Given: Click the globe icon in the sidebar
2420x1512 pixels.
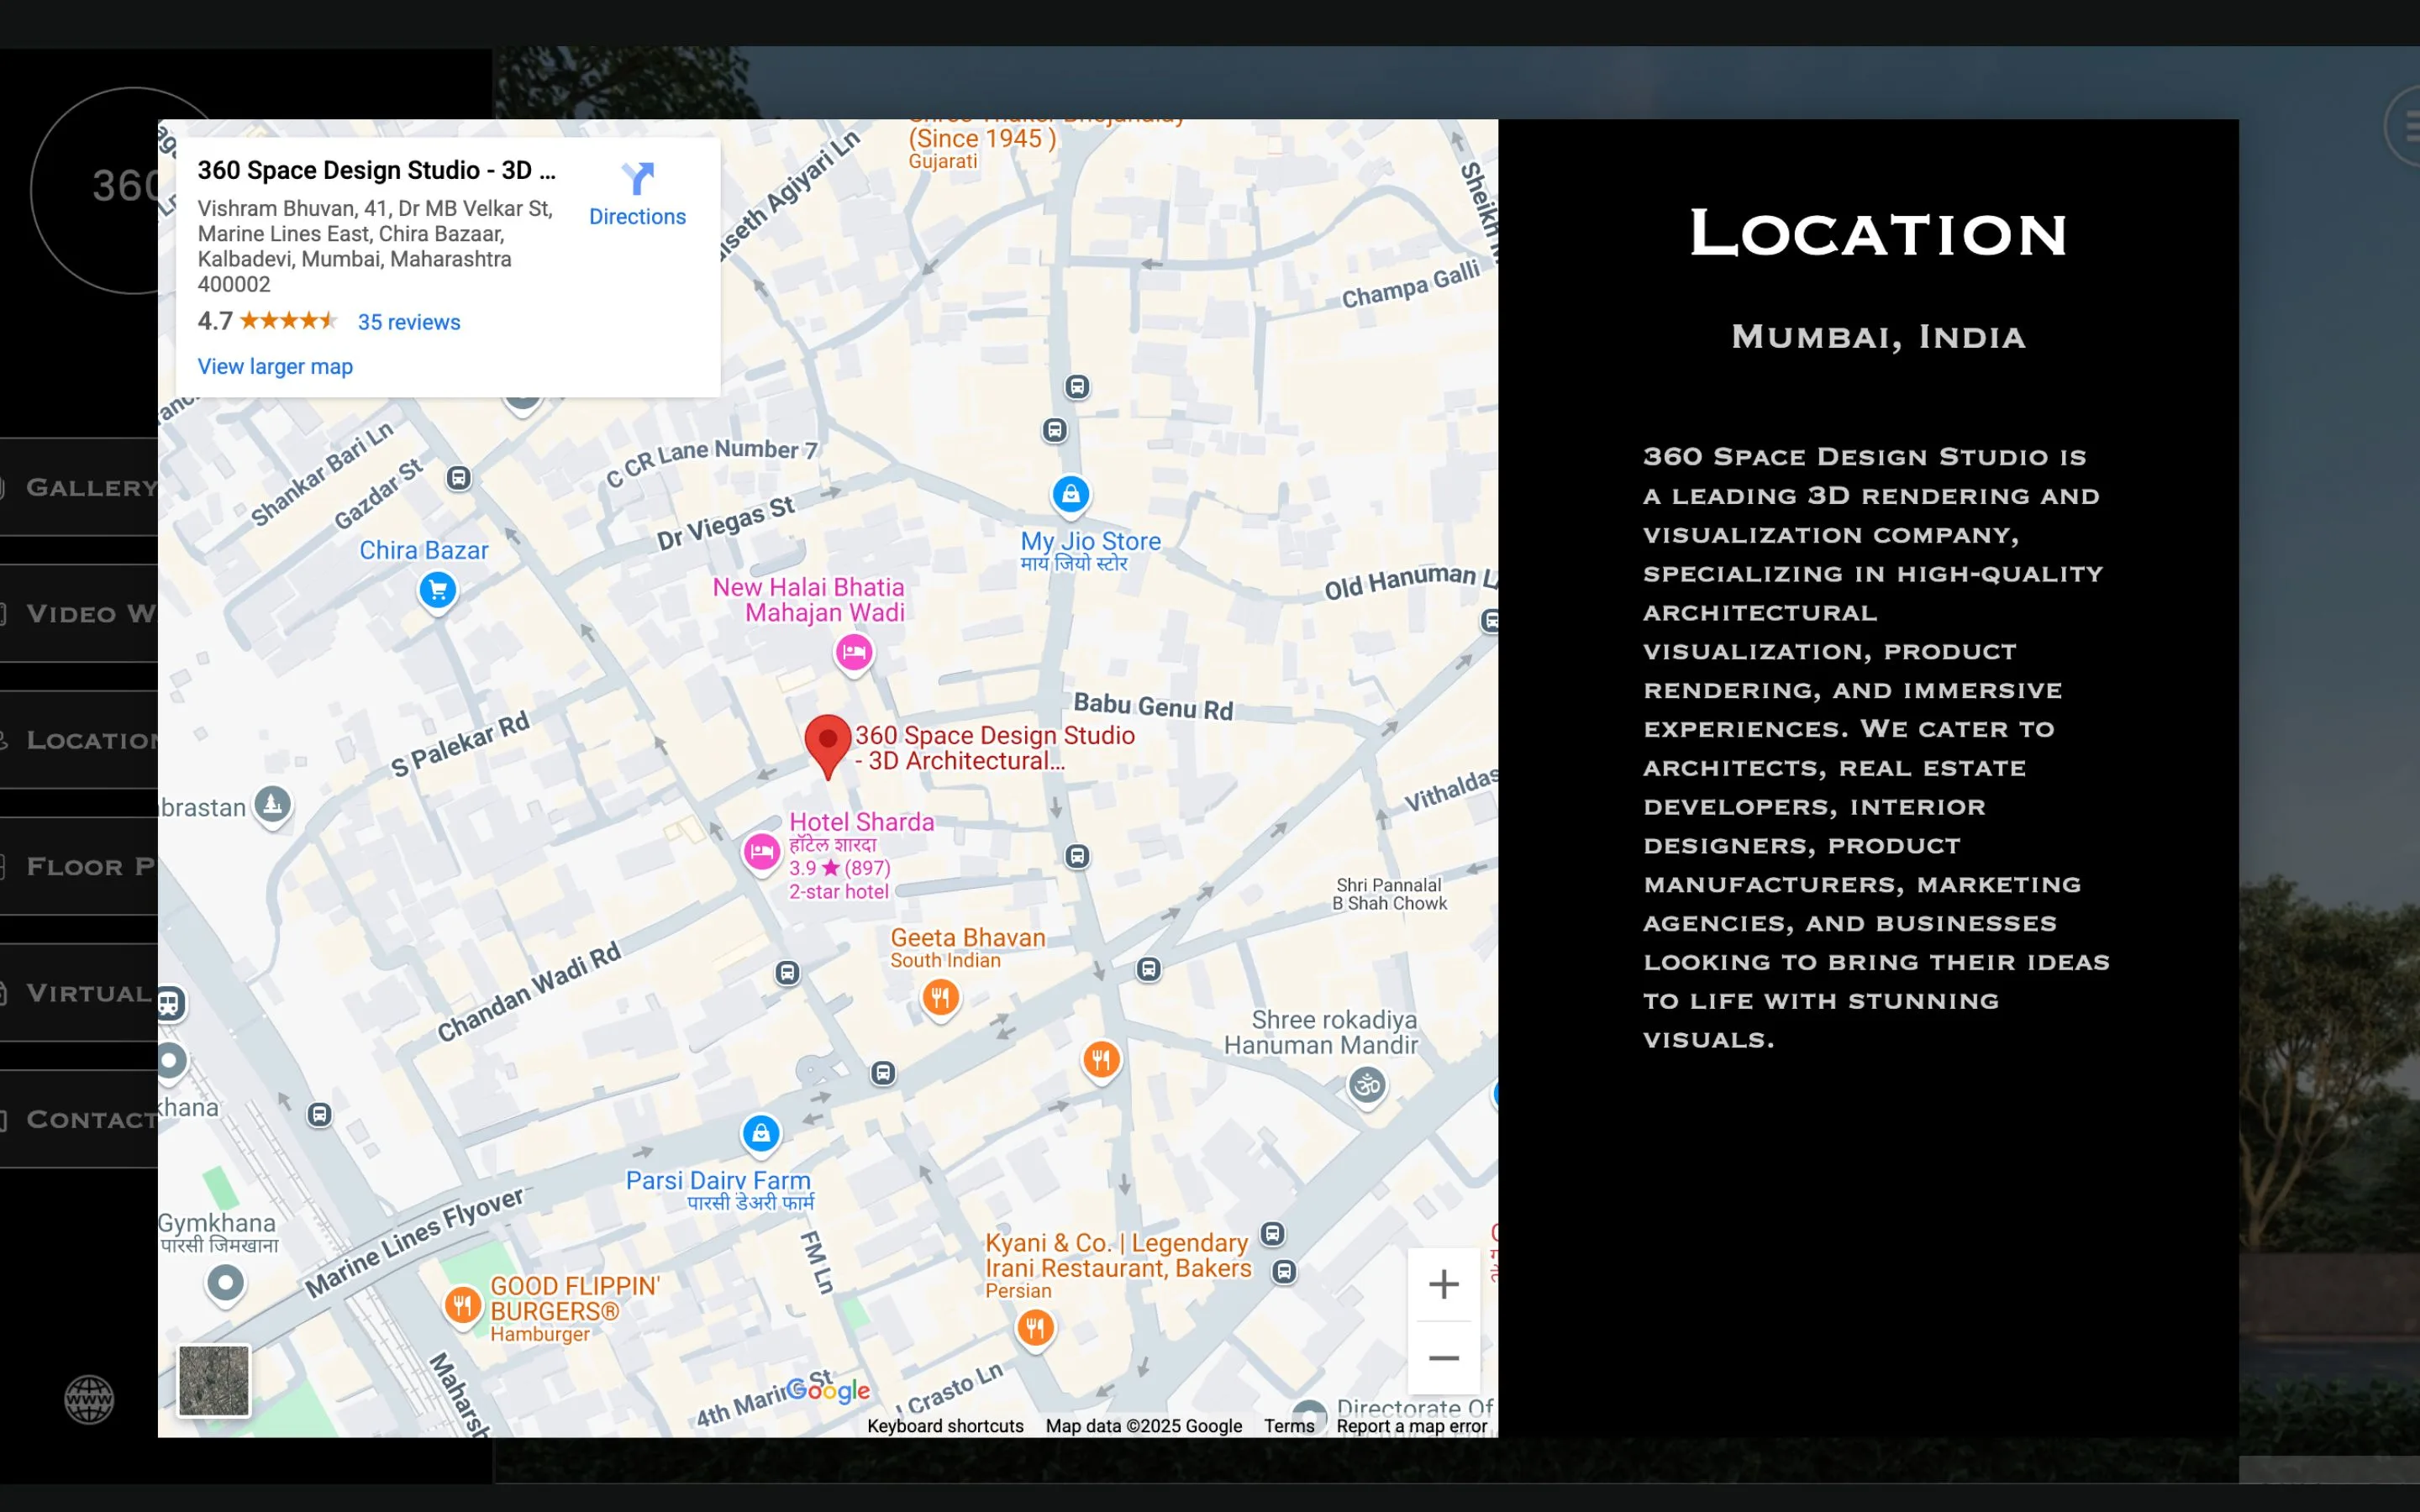Looking at the screenshot, I should pyautogui.click(x=89, y=1398).
